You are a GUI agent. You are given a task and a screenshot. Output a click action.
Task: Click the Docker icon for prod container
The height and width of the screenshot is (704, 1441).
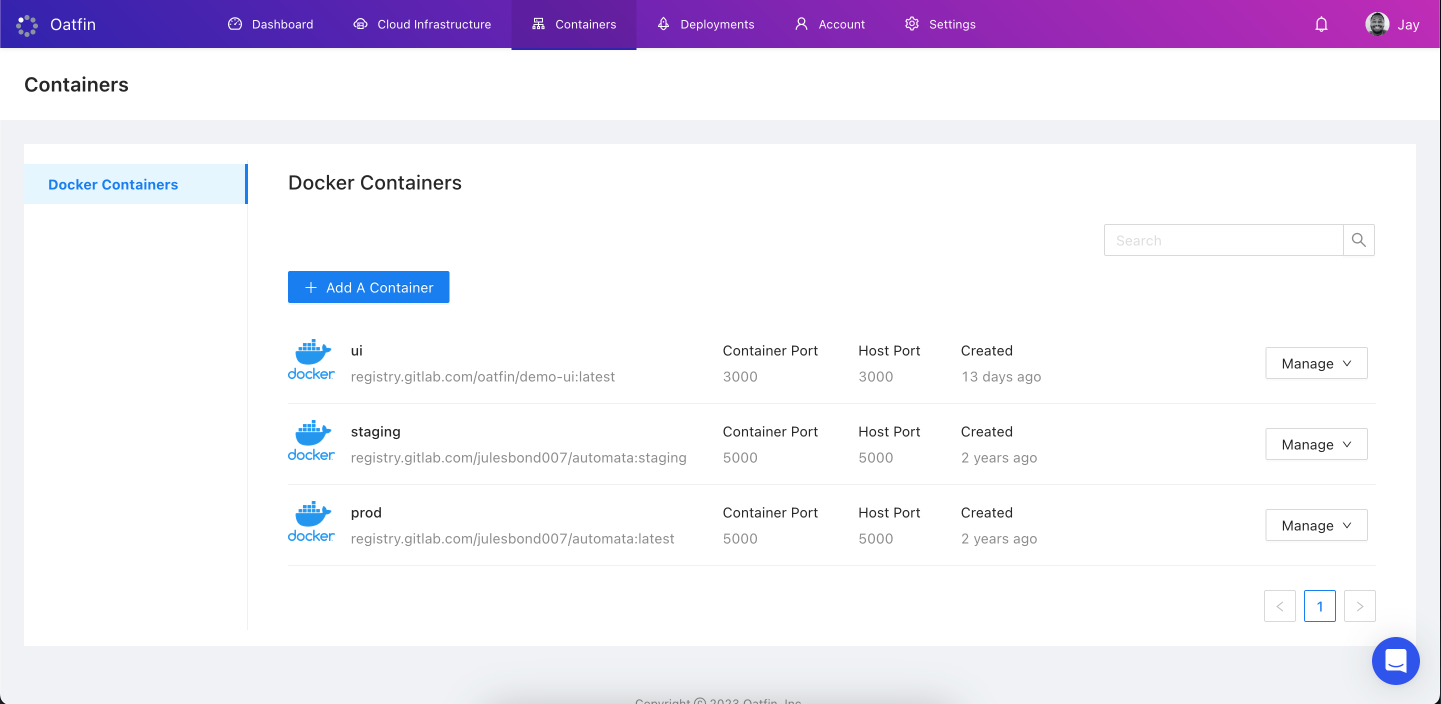click(311, 522)
